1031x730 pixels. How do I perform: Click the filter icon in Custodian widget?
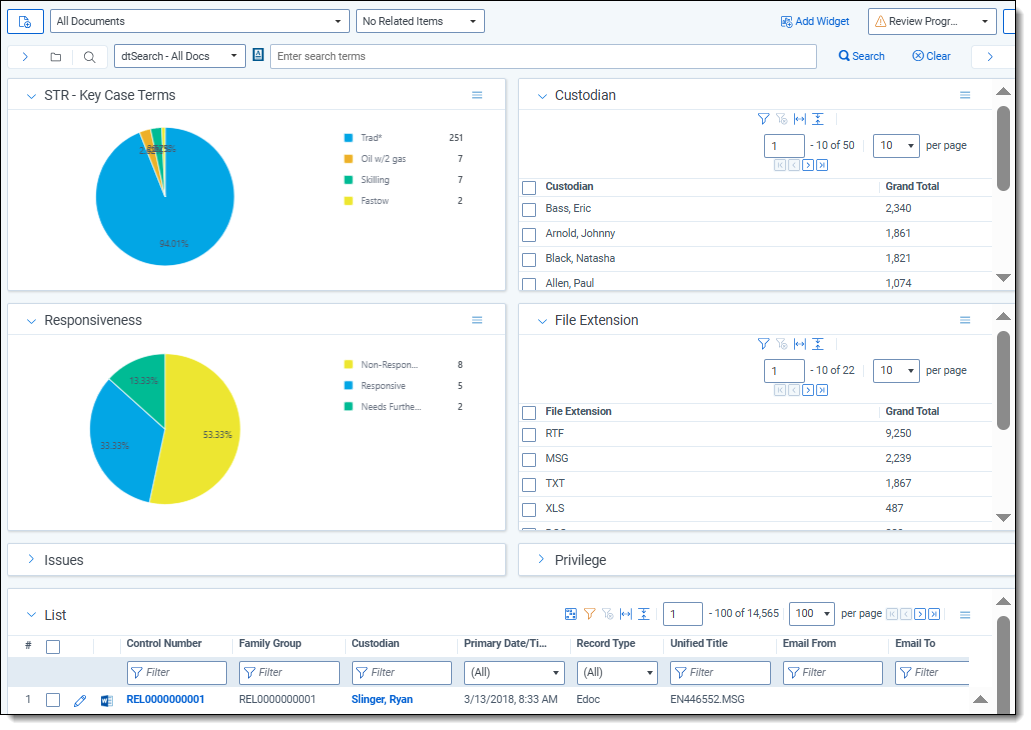coord(763,119)
